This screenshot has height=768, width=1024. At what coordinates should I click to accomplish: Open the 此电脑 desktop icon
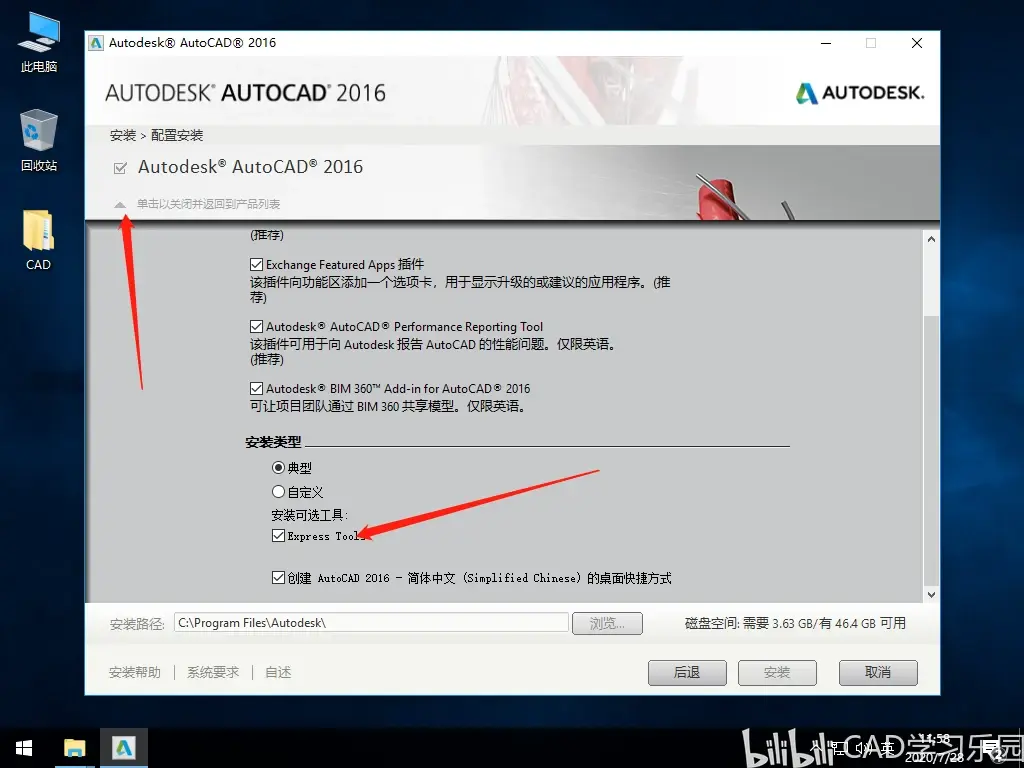[x=39, y=43]
